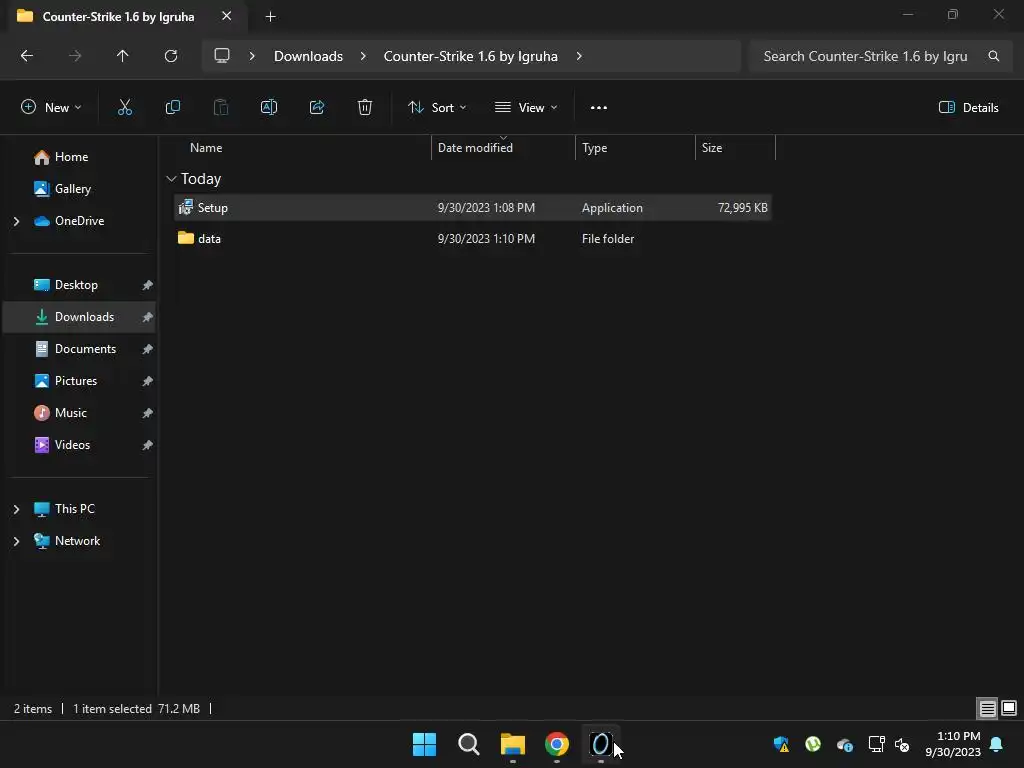
Task: Click the 1:10 PM clock in taskbar
Action: [958, 736]
